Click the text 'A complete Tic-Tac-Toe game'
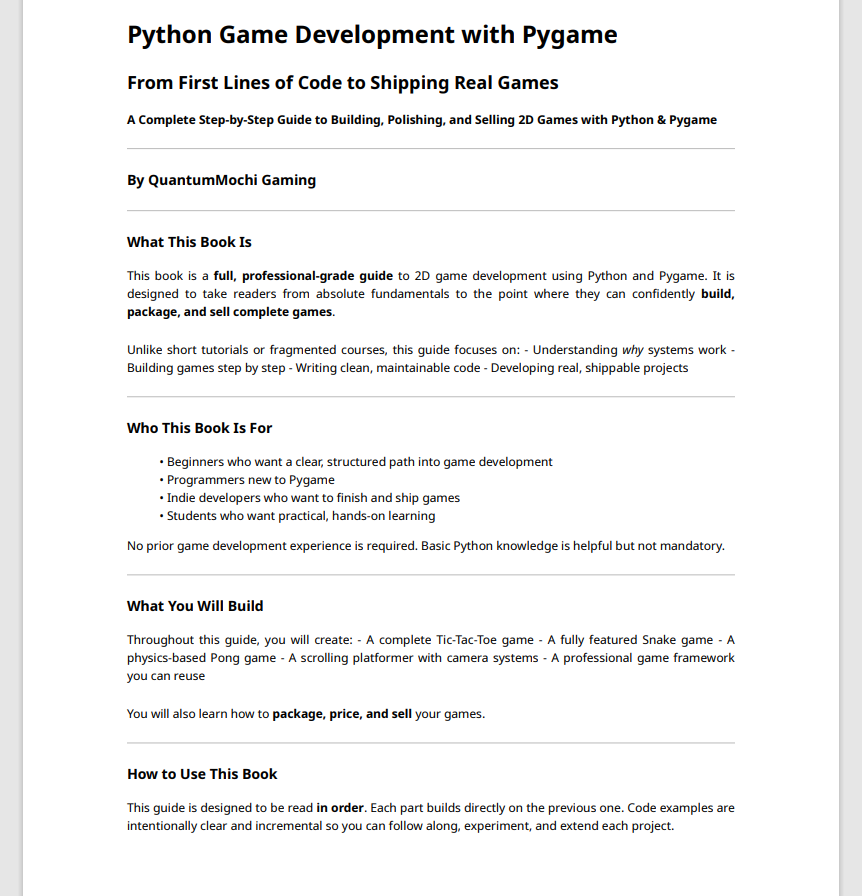This screenshot has width=862, height=896. click(x=450, y=640)
